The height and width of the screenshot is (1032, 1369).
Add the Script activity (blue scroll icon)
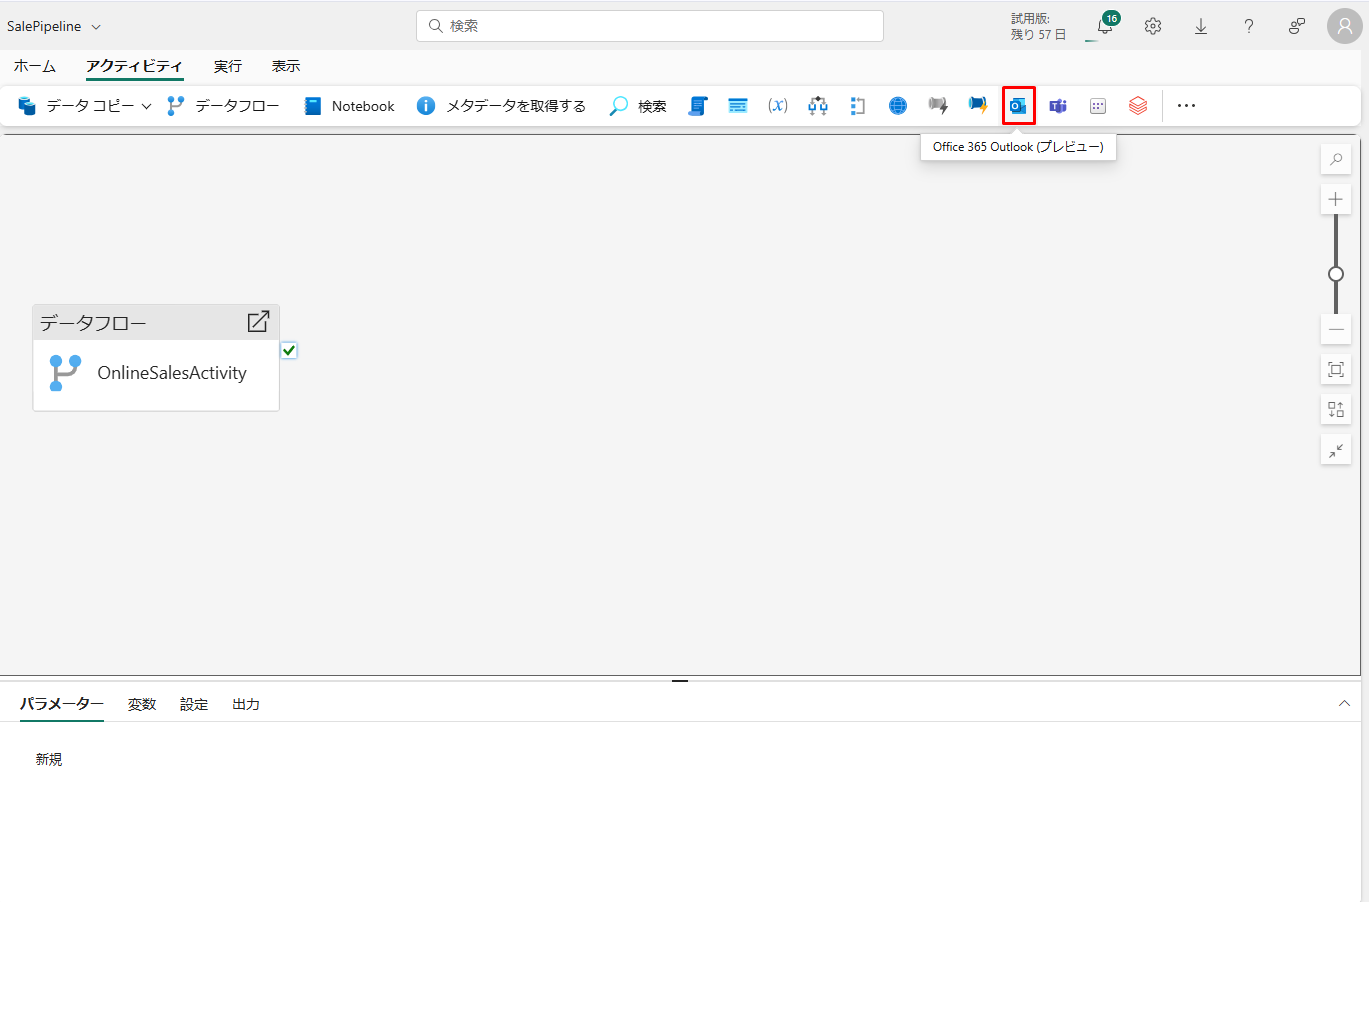[698, 106]
